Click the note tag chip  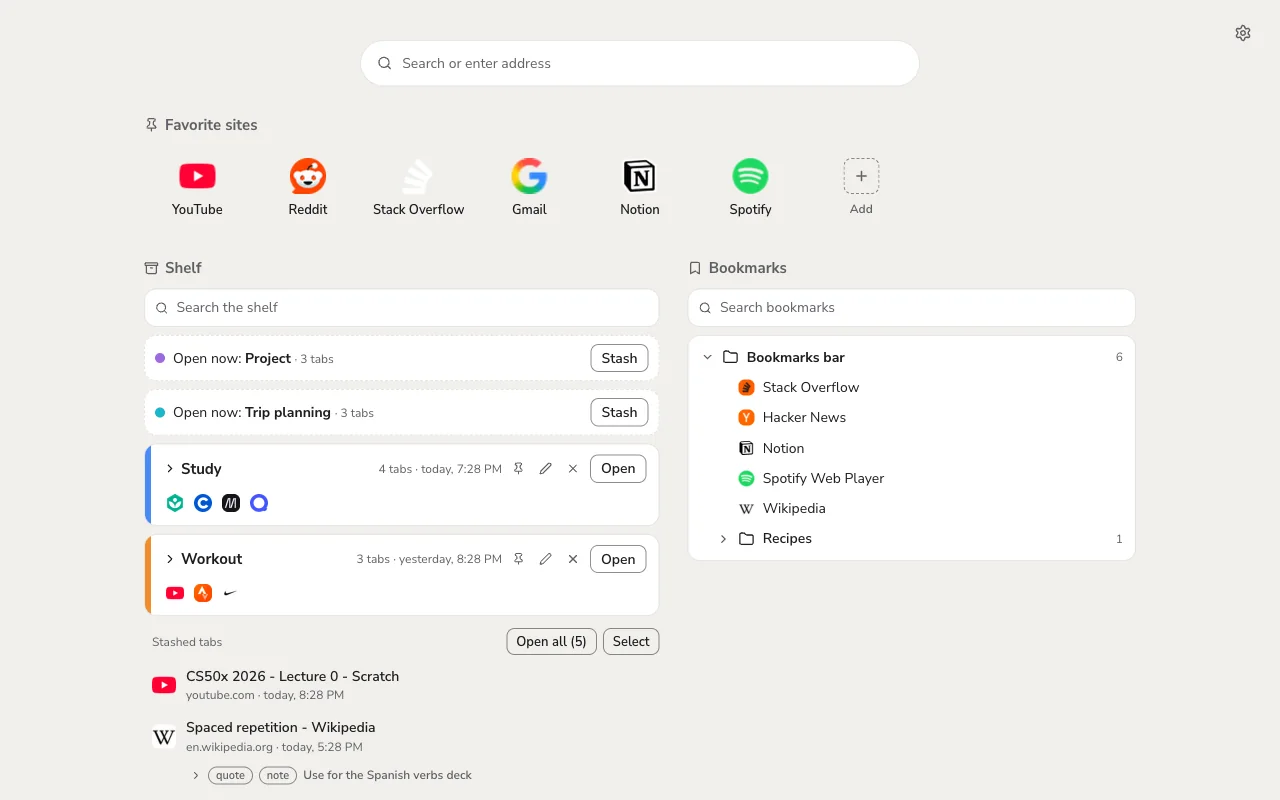pyautogui.click(x=278, y=775)
